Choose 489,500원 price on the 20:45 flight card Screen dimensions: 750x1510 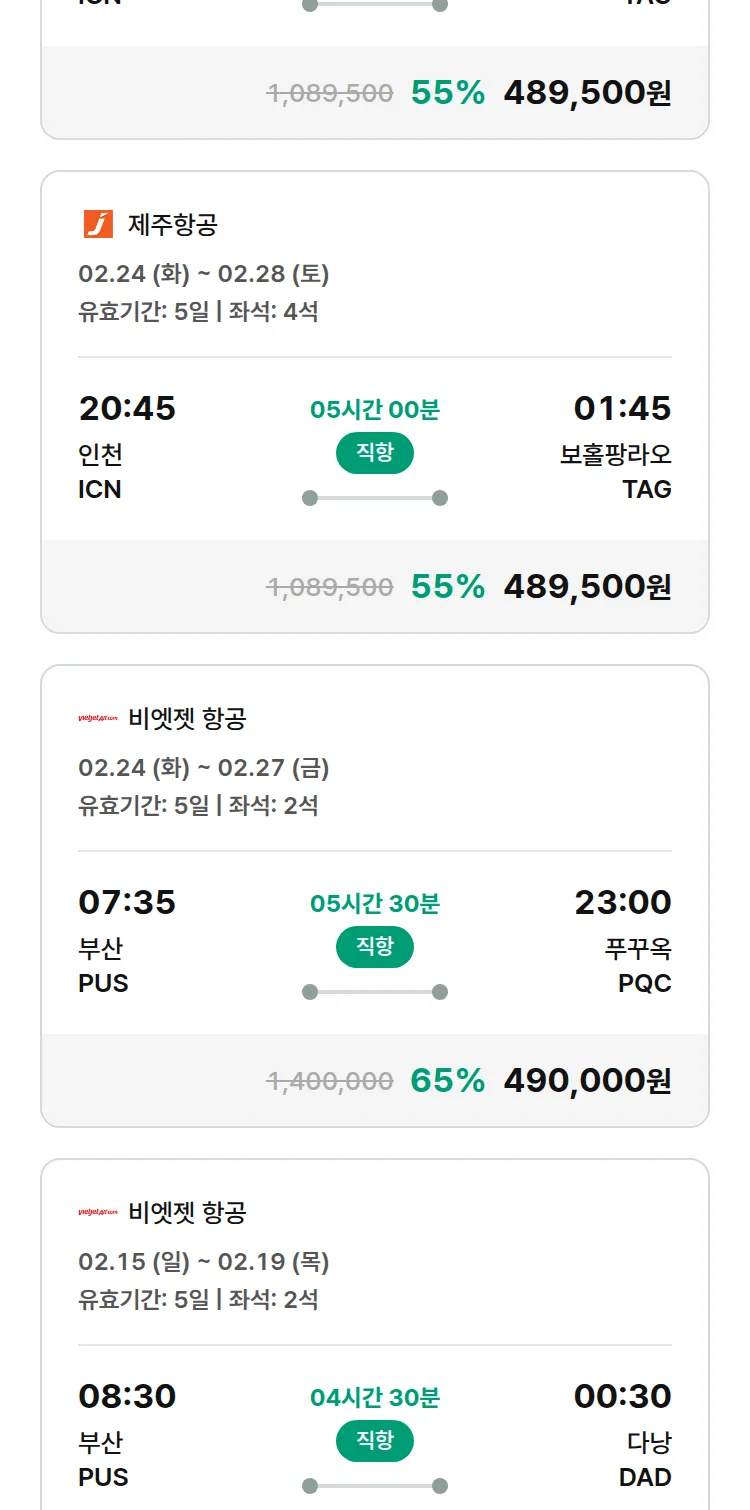(587, 586)
